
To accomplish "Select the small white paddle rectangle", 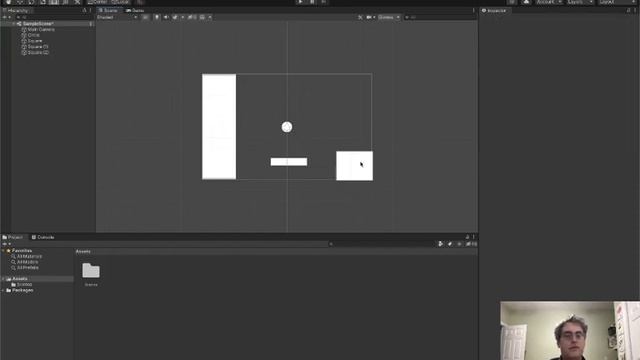I will tap(289, 162).
